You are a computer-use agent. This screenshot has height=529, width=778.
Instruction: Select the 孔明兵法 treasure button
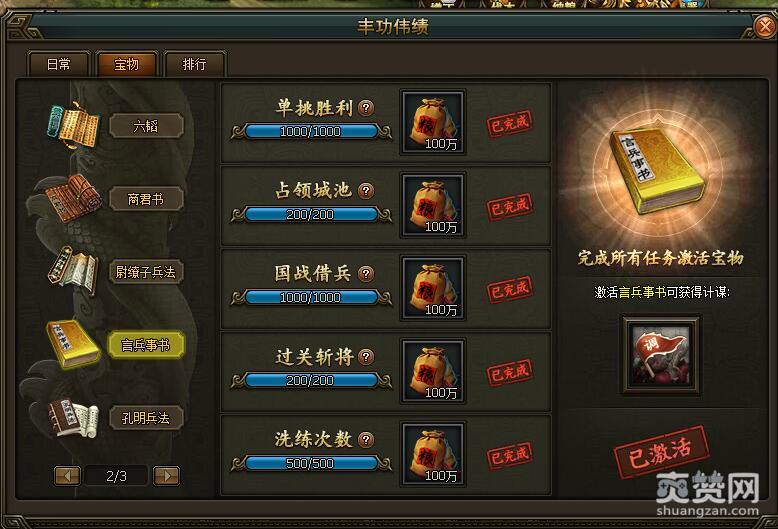(x=146, y=418)
